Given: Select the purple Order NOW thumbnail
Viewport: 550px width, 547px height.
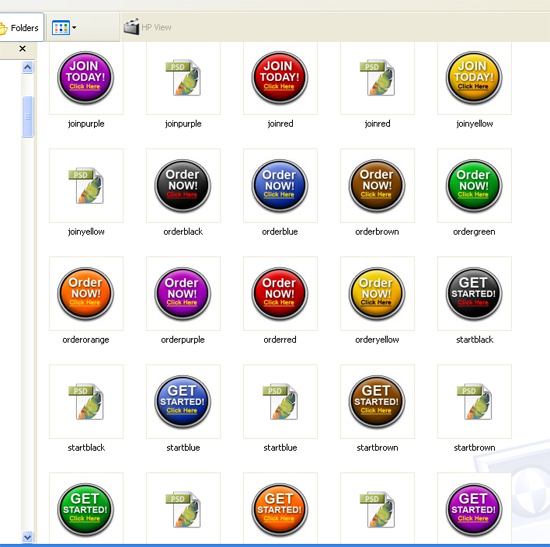Looking at the screenshot, I should [183, 294].
